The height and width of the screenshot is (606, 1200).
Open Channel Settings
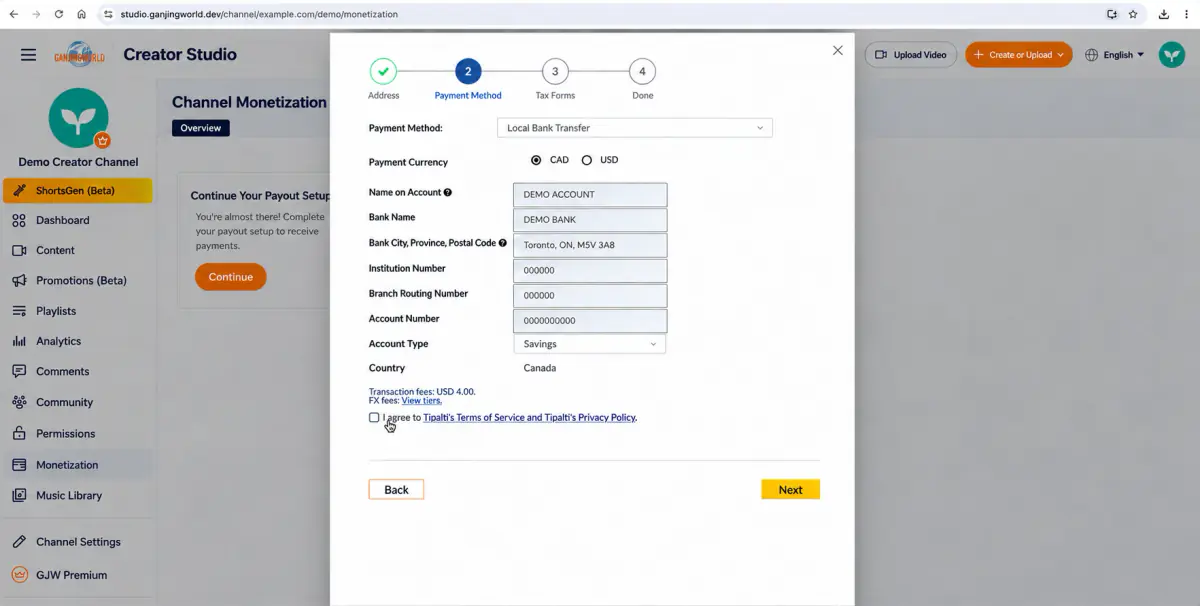78,542
